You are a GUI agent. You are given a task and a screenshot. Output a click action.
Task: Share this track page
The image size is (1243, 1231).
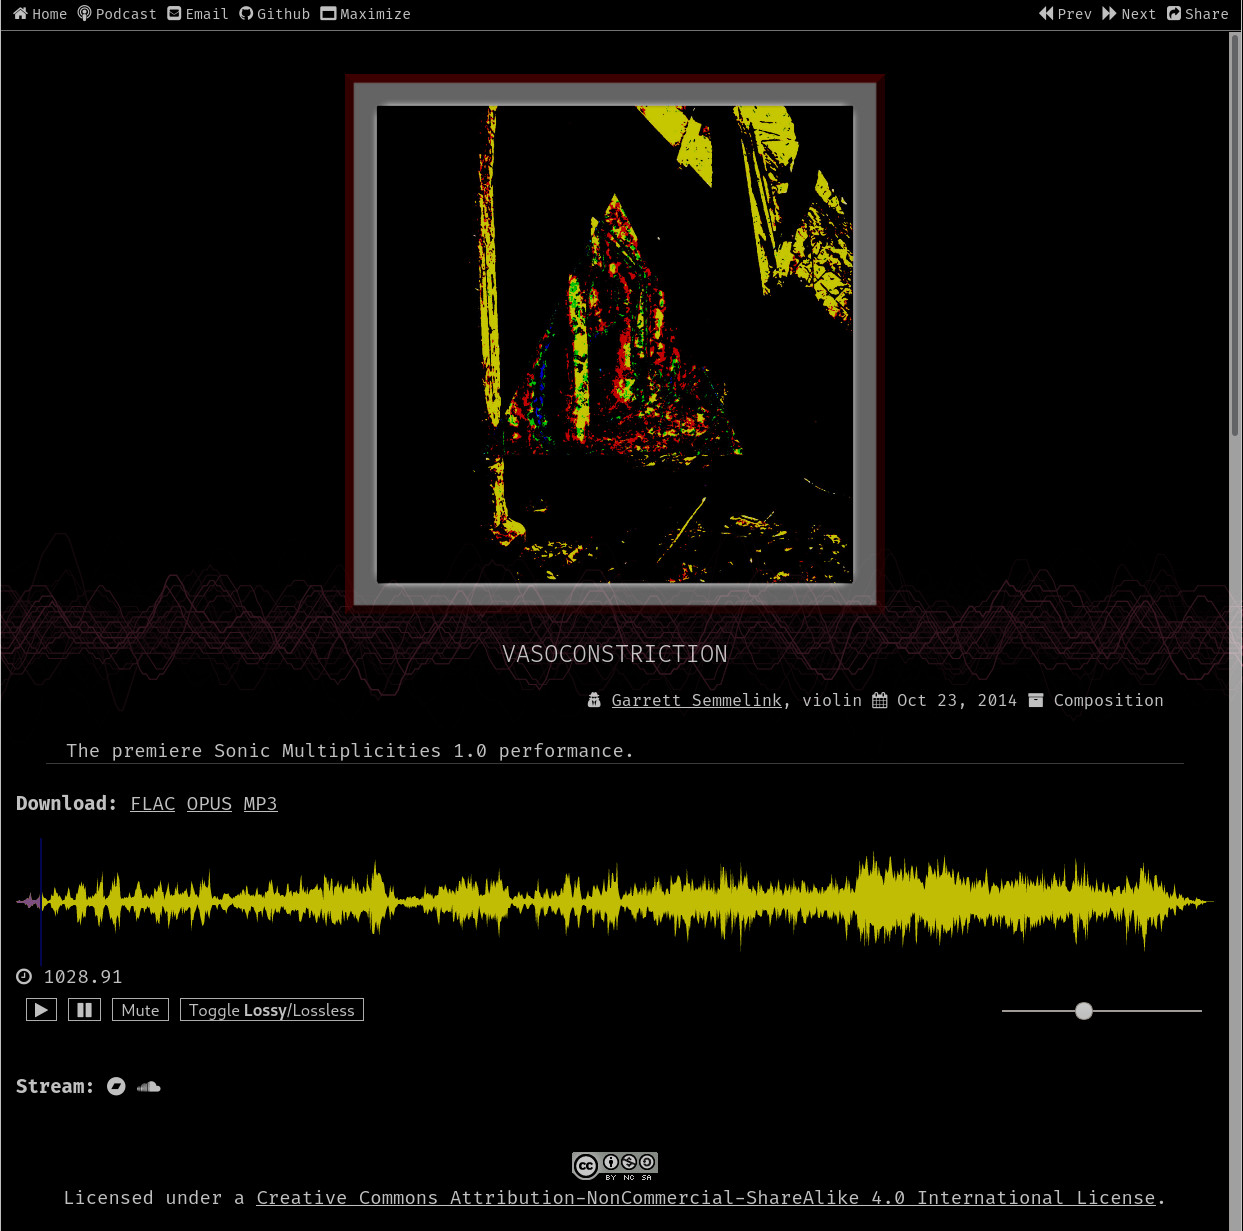click(1198, 14)
